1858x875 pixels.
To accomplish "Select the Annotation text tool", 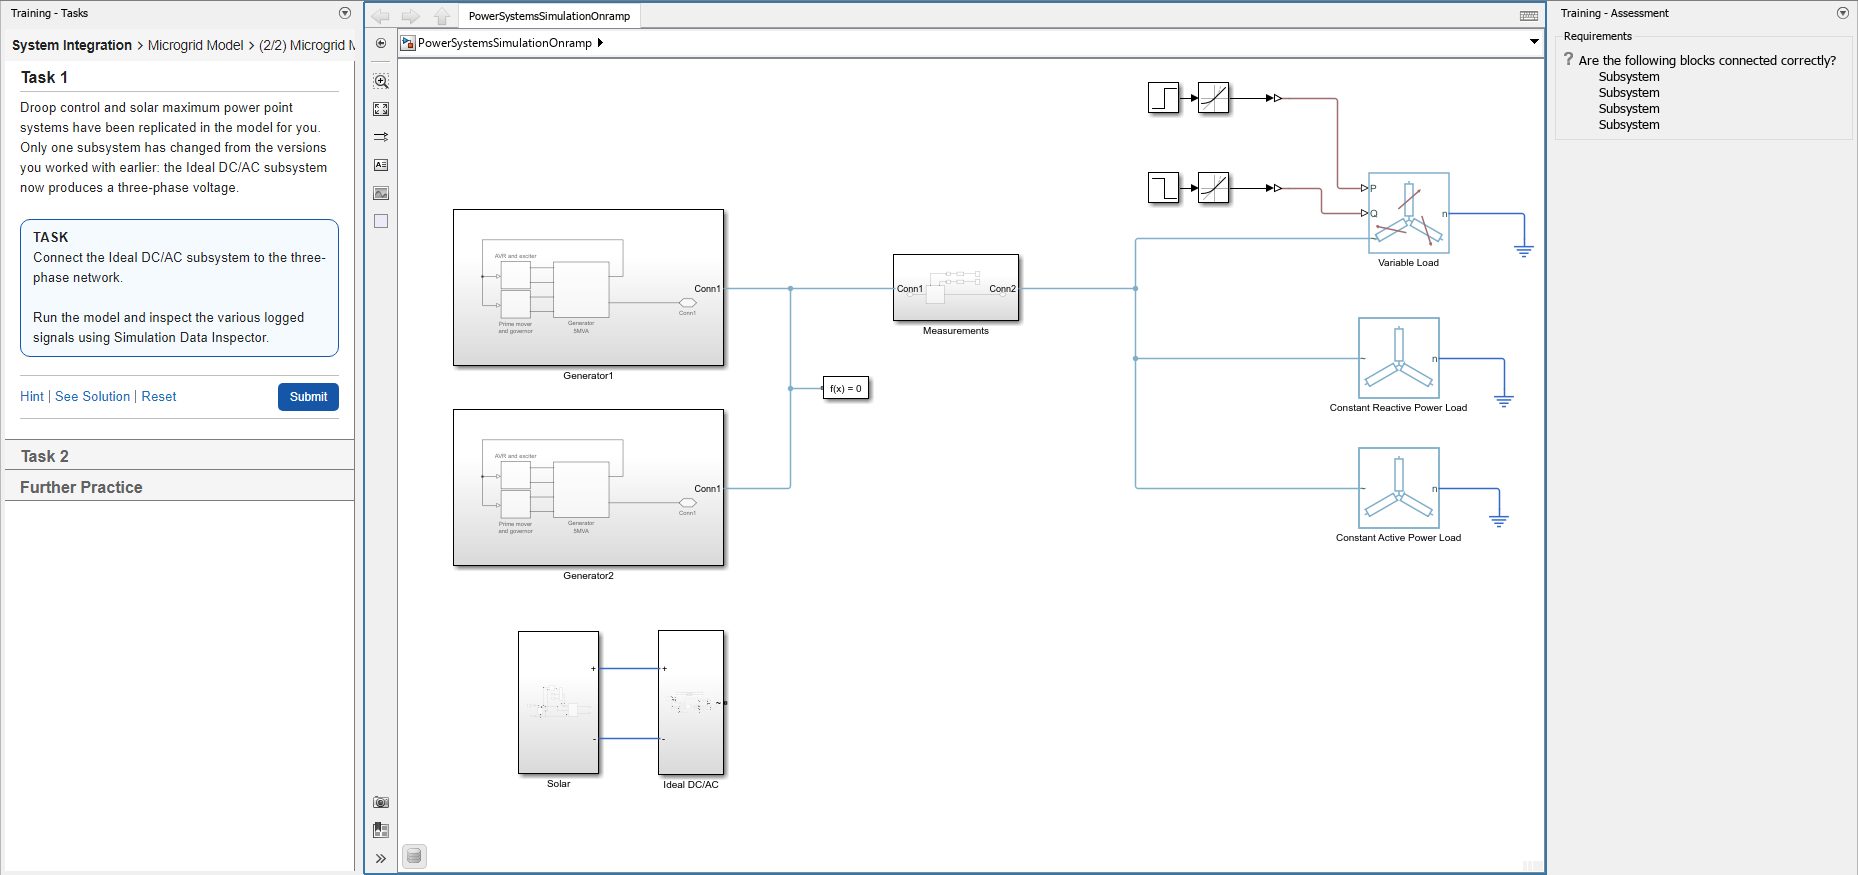I will 381,165.
